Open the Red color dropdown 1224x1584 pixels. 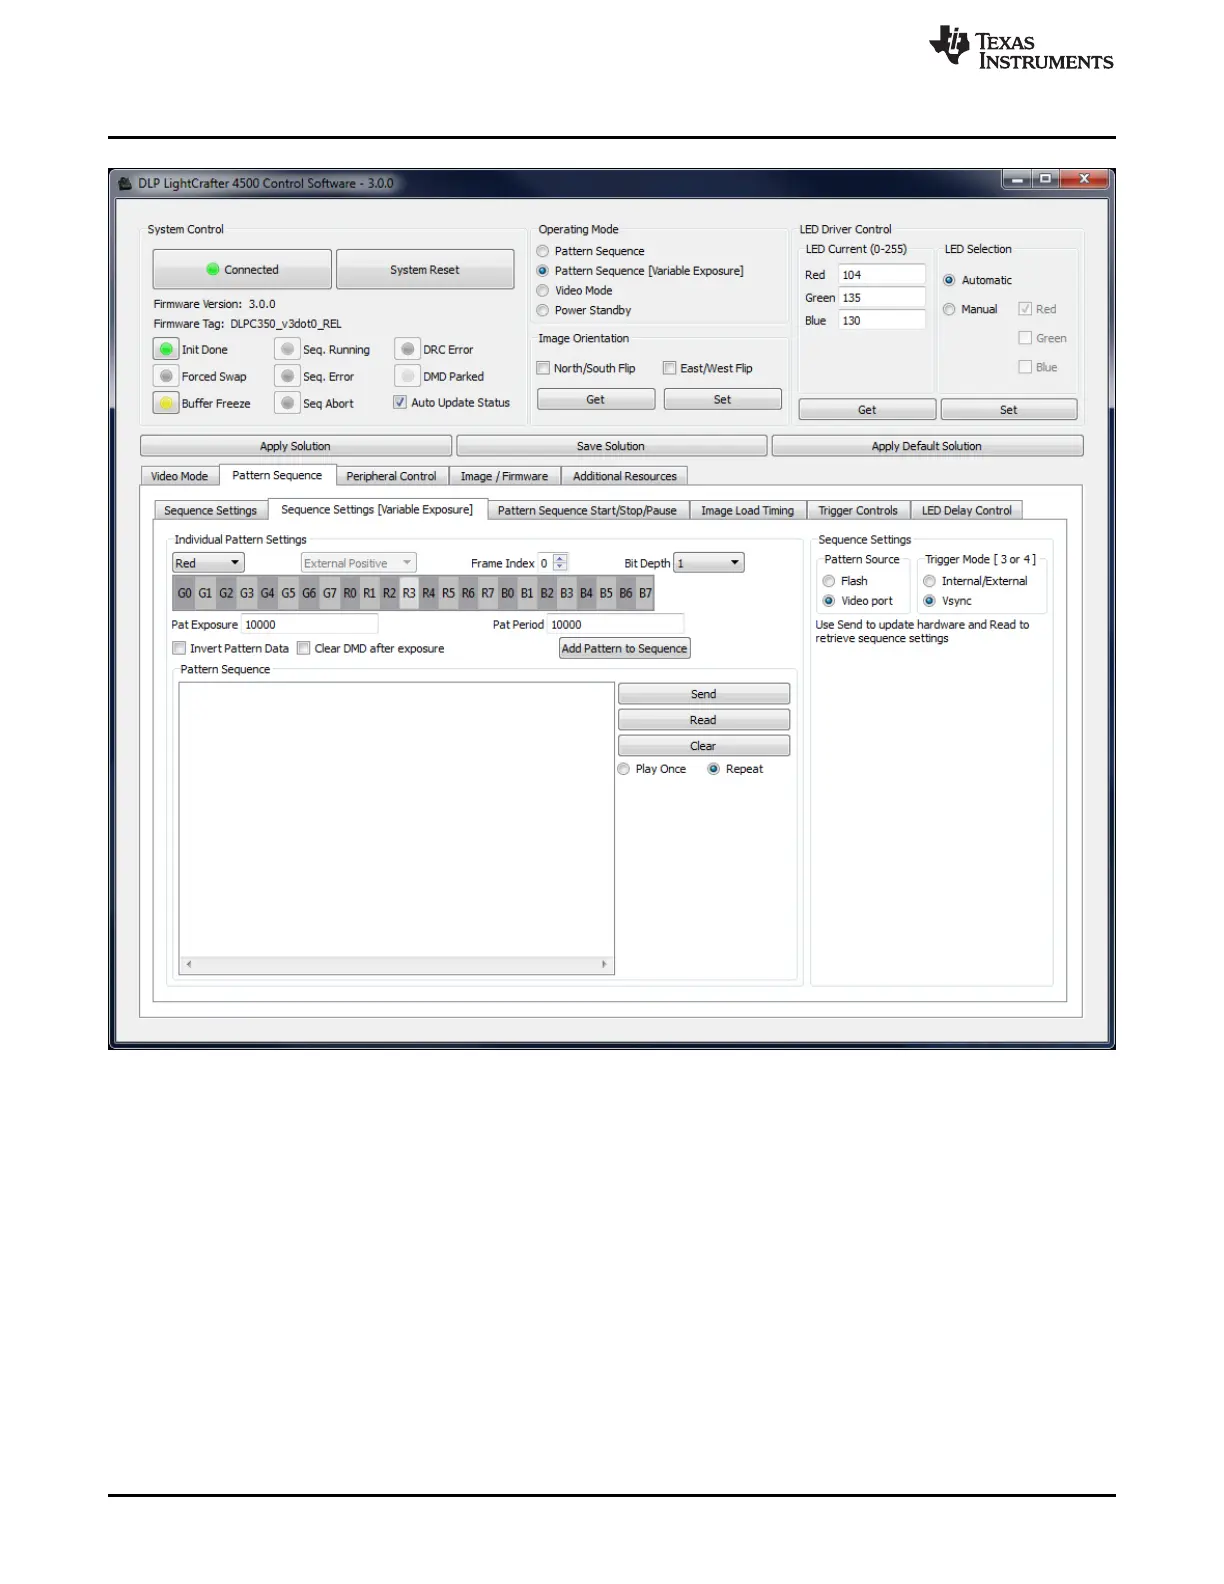(x=208, y=563)
